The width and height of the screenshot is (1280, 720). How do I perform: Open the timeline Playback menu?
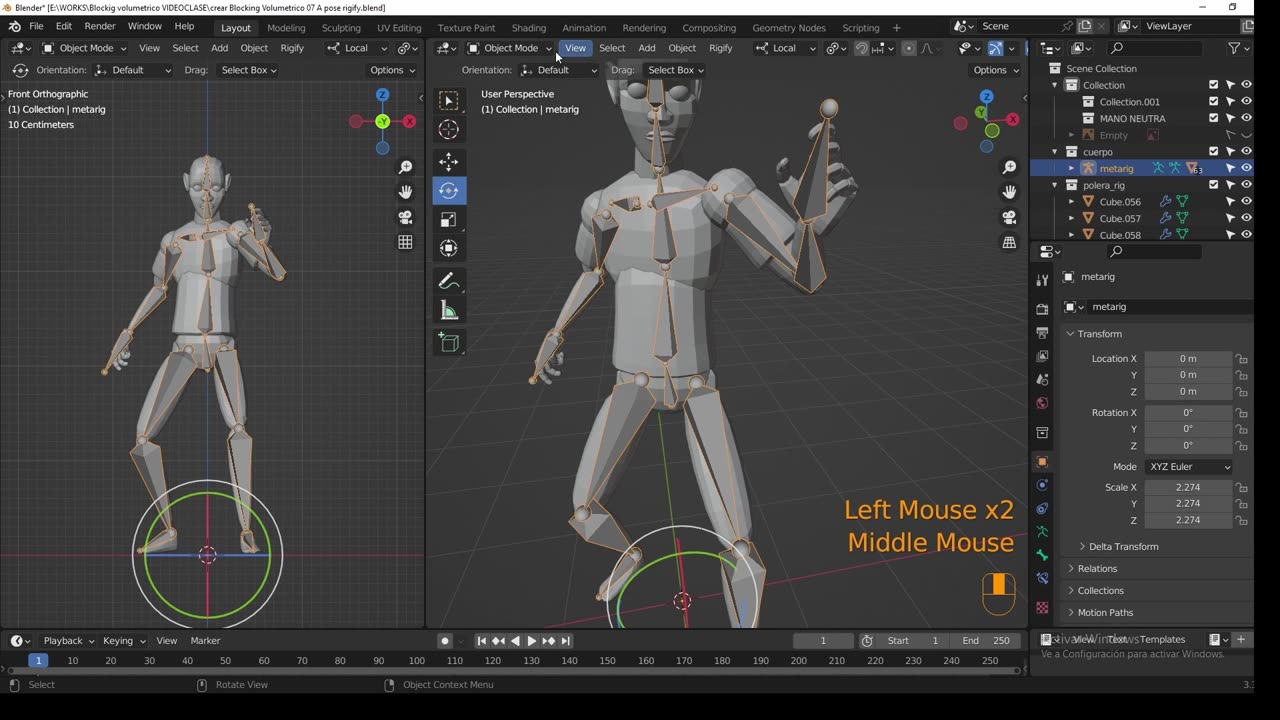68,641
